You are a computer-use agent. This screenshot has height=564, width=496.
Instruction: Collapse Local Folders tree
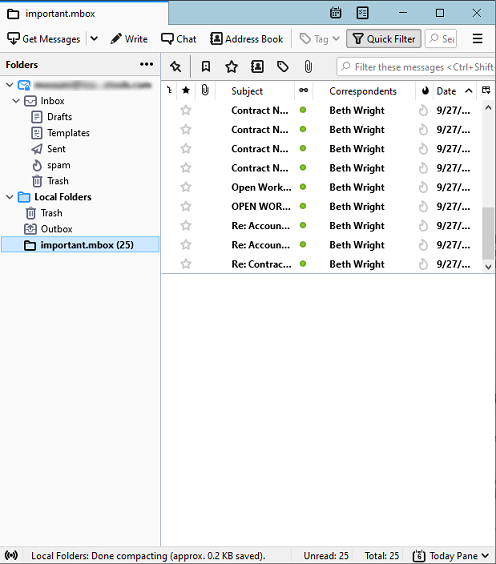(10, 197)
